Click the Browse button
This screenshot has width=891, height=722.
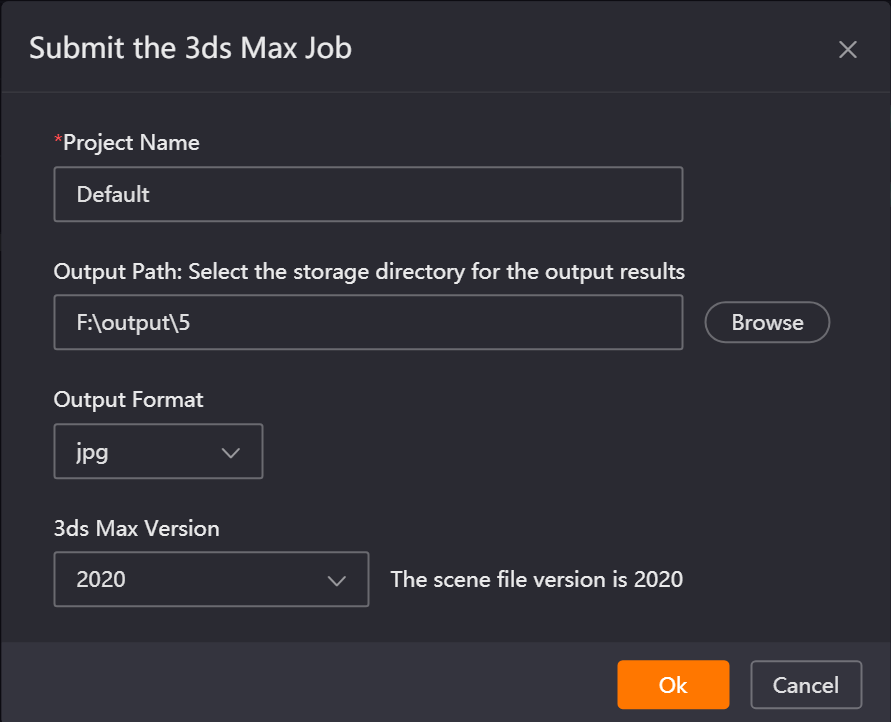(x=767, y=322)
